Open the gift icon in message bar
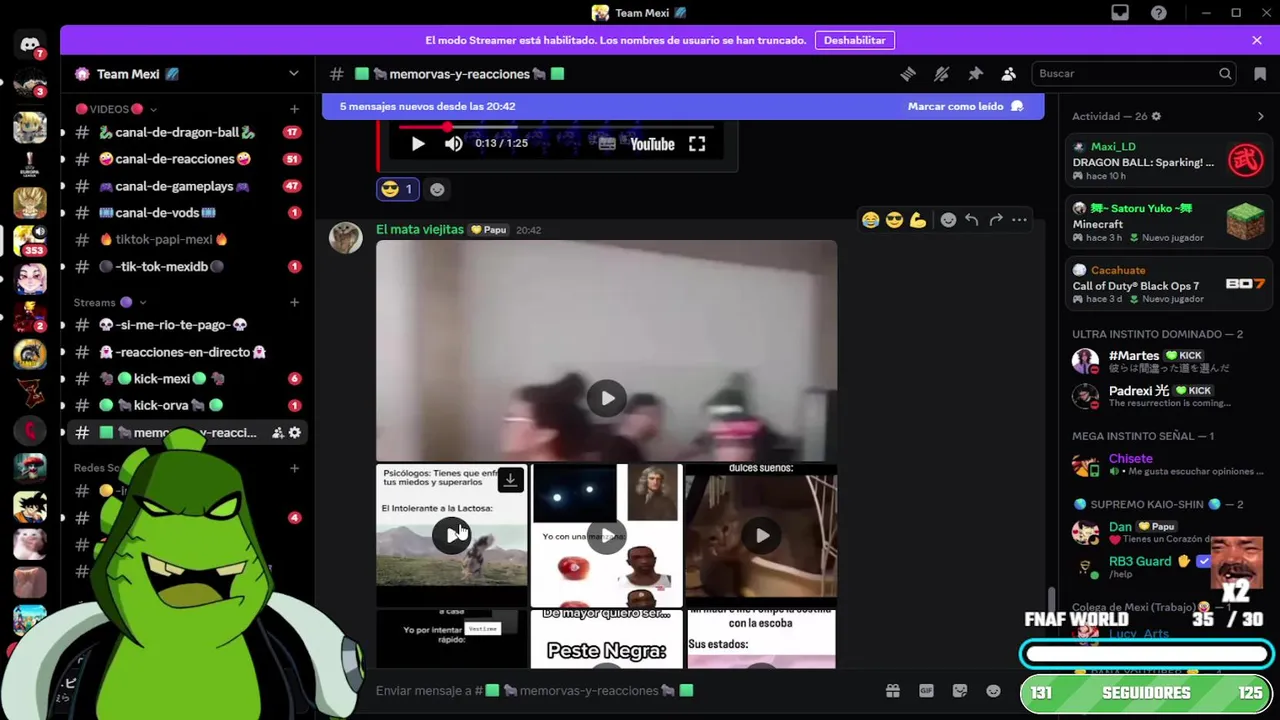Viewport: 1280px width, 720px height. (x=893, y=691)
